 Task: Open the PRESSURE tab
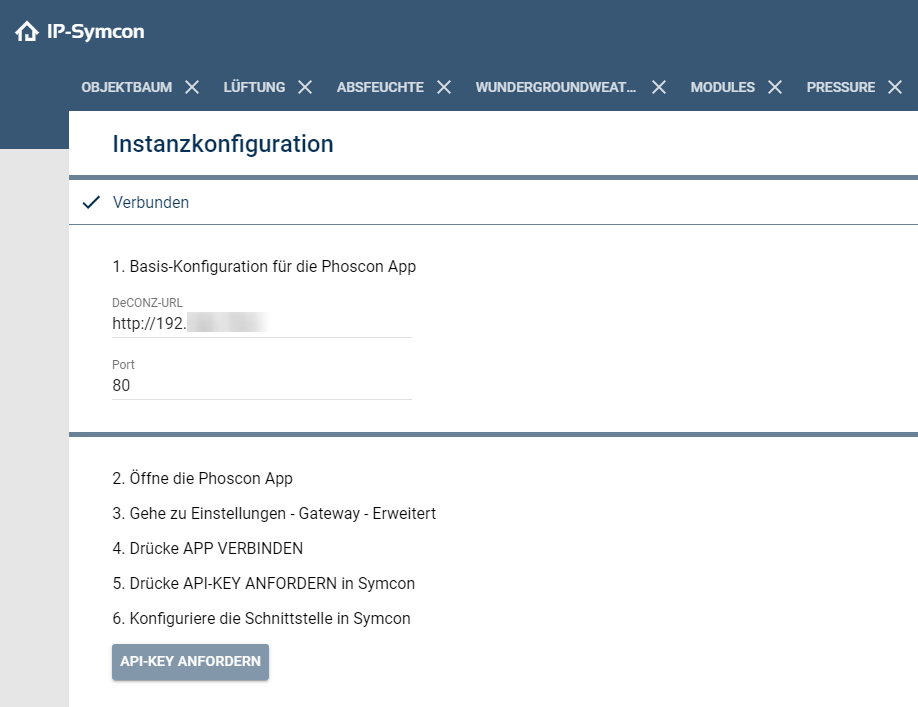click(843, 87)
